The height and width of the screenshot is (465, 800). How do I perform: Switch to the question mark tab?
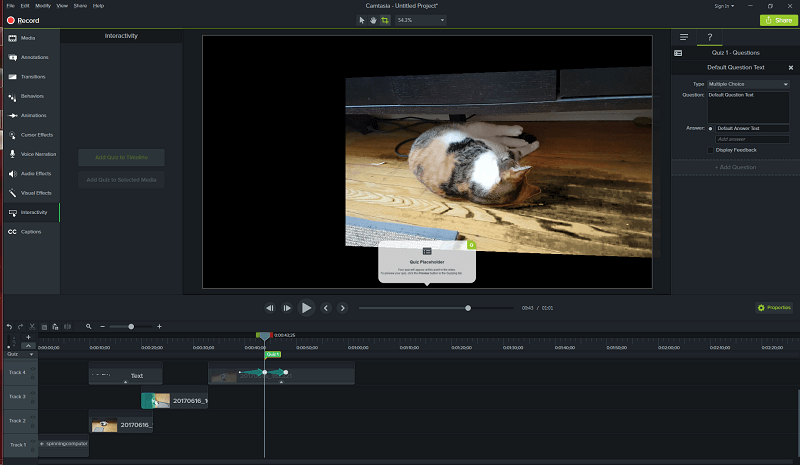coord(709,37)
